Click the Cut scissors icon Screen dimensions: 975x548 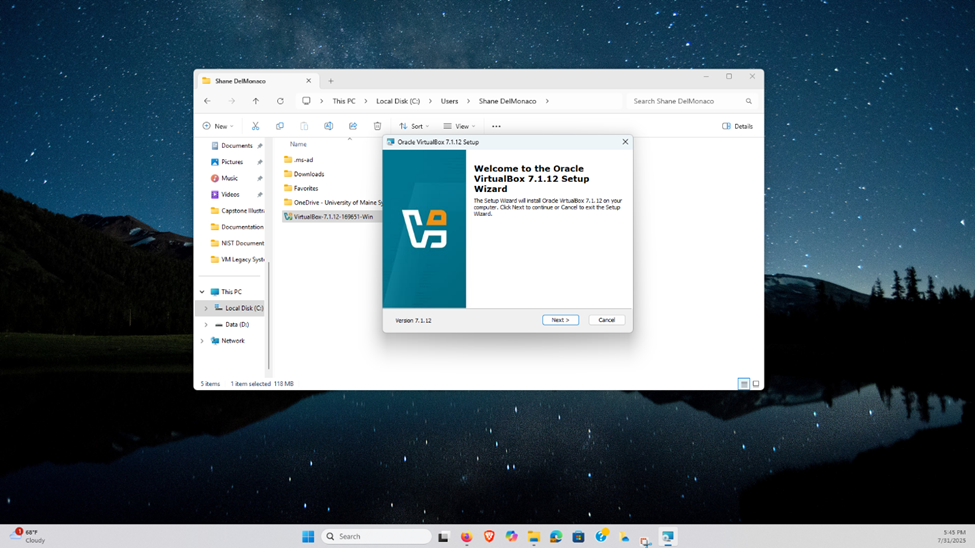(256, 126)
